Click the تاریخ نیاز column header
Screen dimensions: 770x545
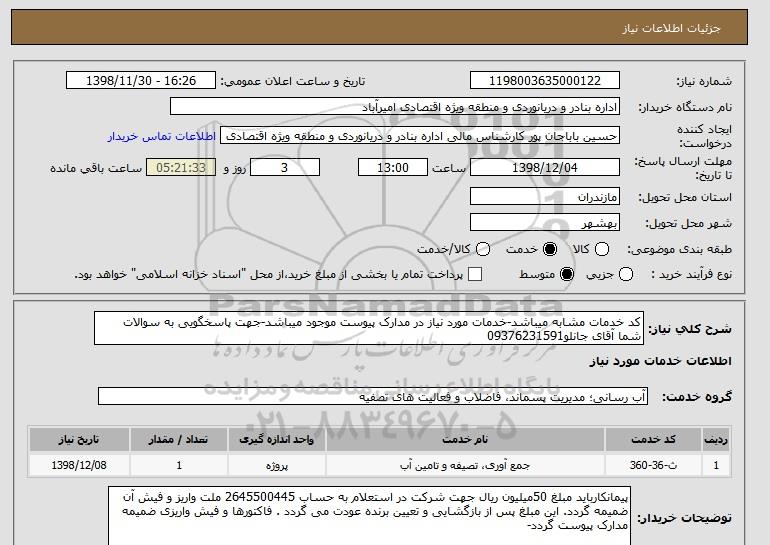79,439
